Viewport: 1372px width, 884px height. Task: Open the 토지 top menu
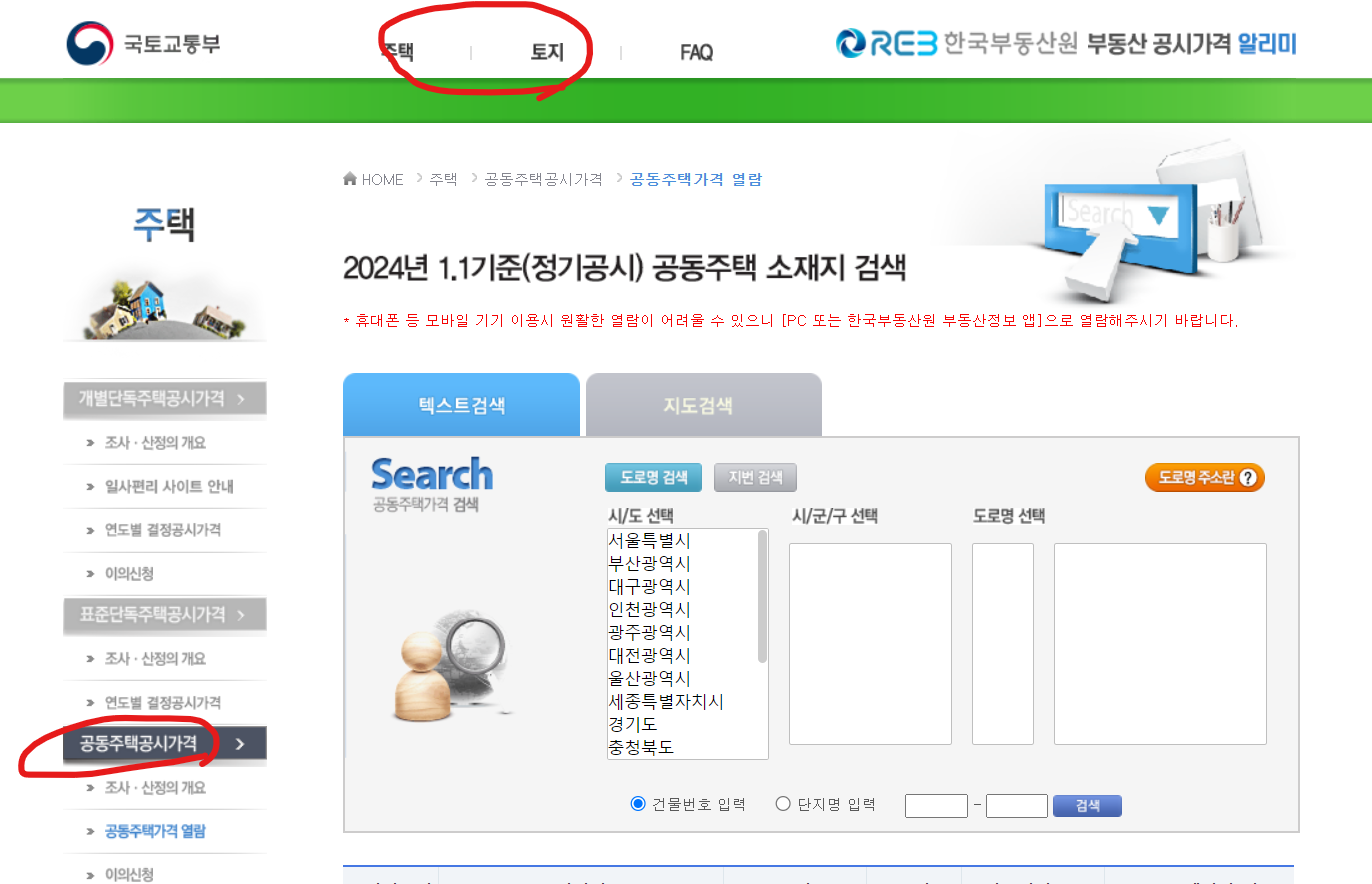tap(547, 52)
